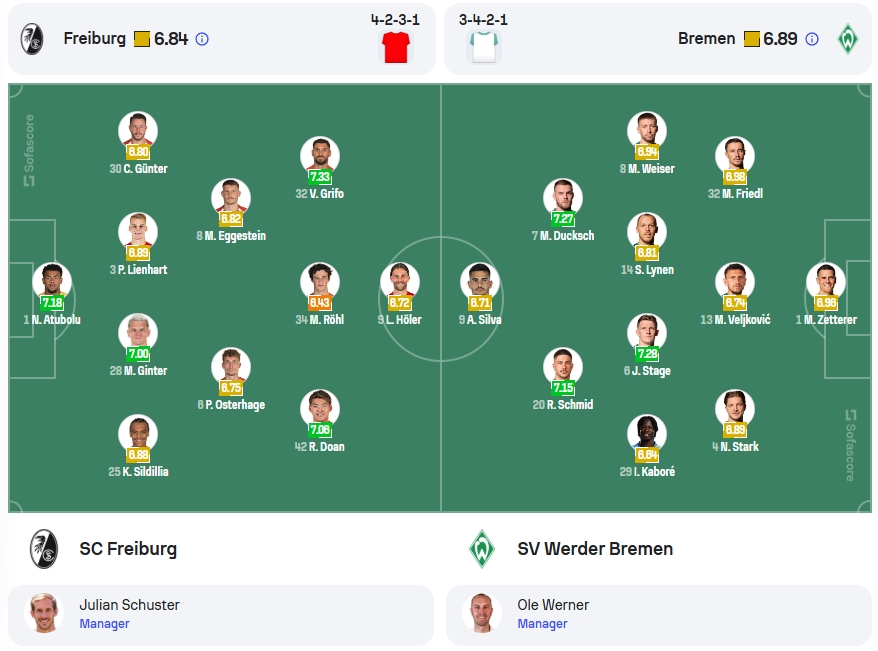Viewport: 878px width, 651px height.
Task: Select M. Ducksch's player avatar
Action: [563, 198]
